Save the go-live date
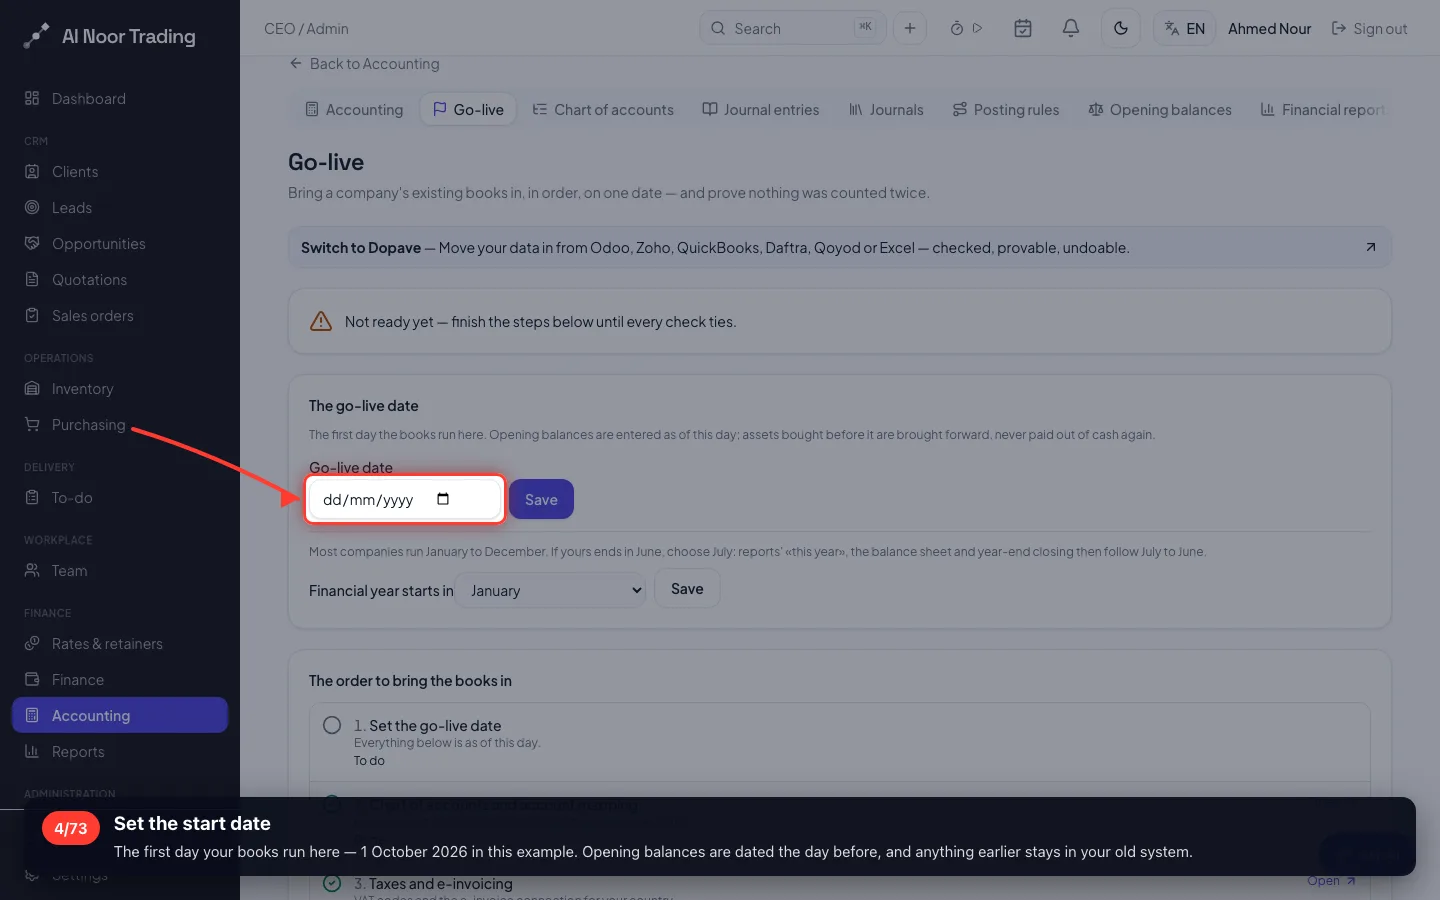Viewport: 1440px width, 900px height. click(x=541, y=499)
